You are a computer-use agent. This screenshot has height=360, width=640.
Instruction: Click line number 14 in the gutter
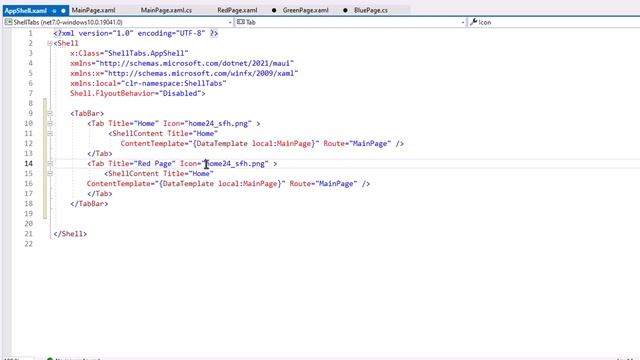[x=28, y=164]
